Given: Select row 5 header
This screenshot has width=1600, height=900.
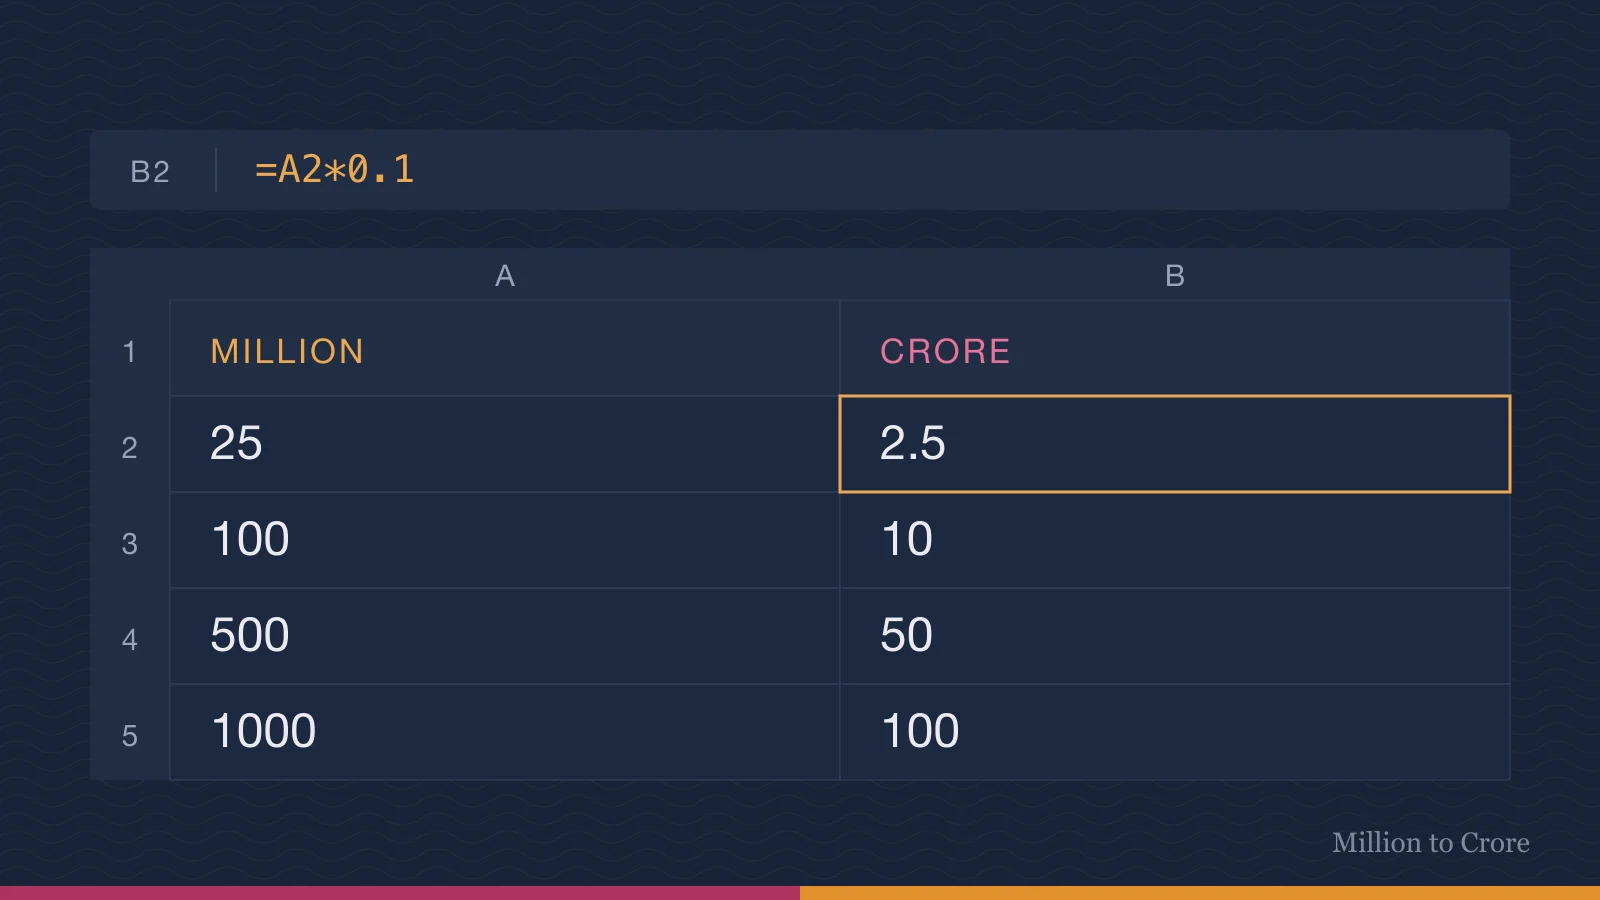Looking at the screenshot, I should click(x=130, y=735).
